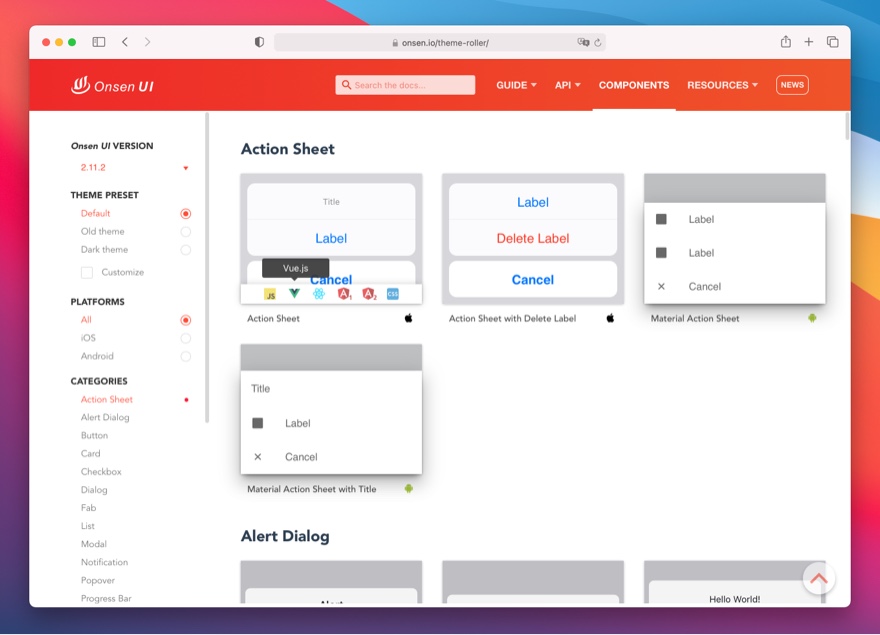
Task: Select the iOS platform radio button
Action: [x=186, y=338]
